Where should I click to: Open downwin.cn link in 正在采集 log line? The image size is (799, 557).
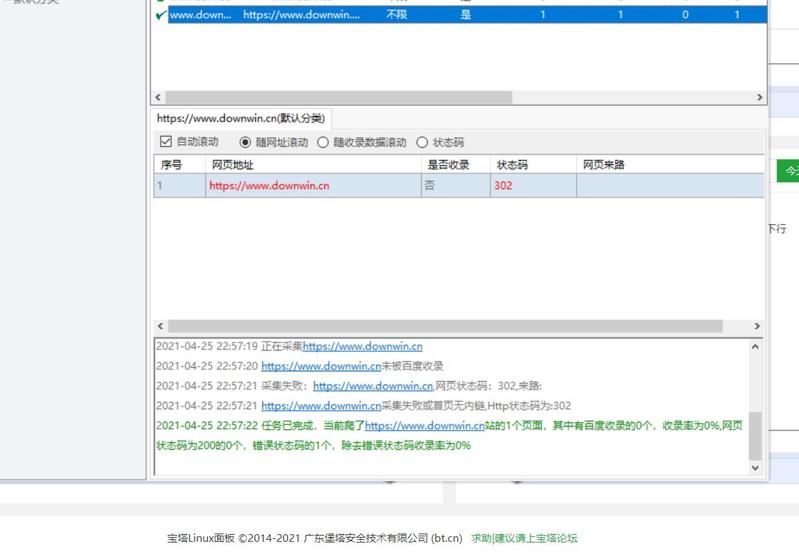tap(362, 346)
